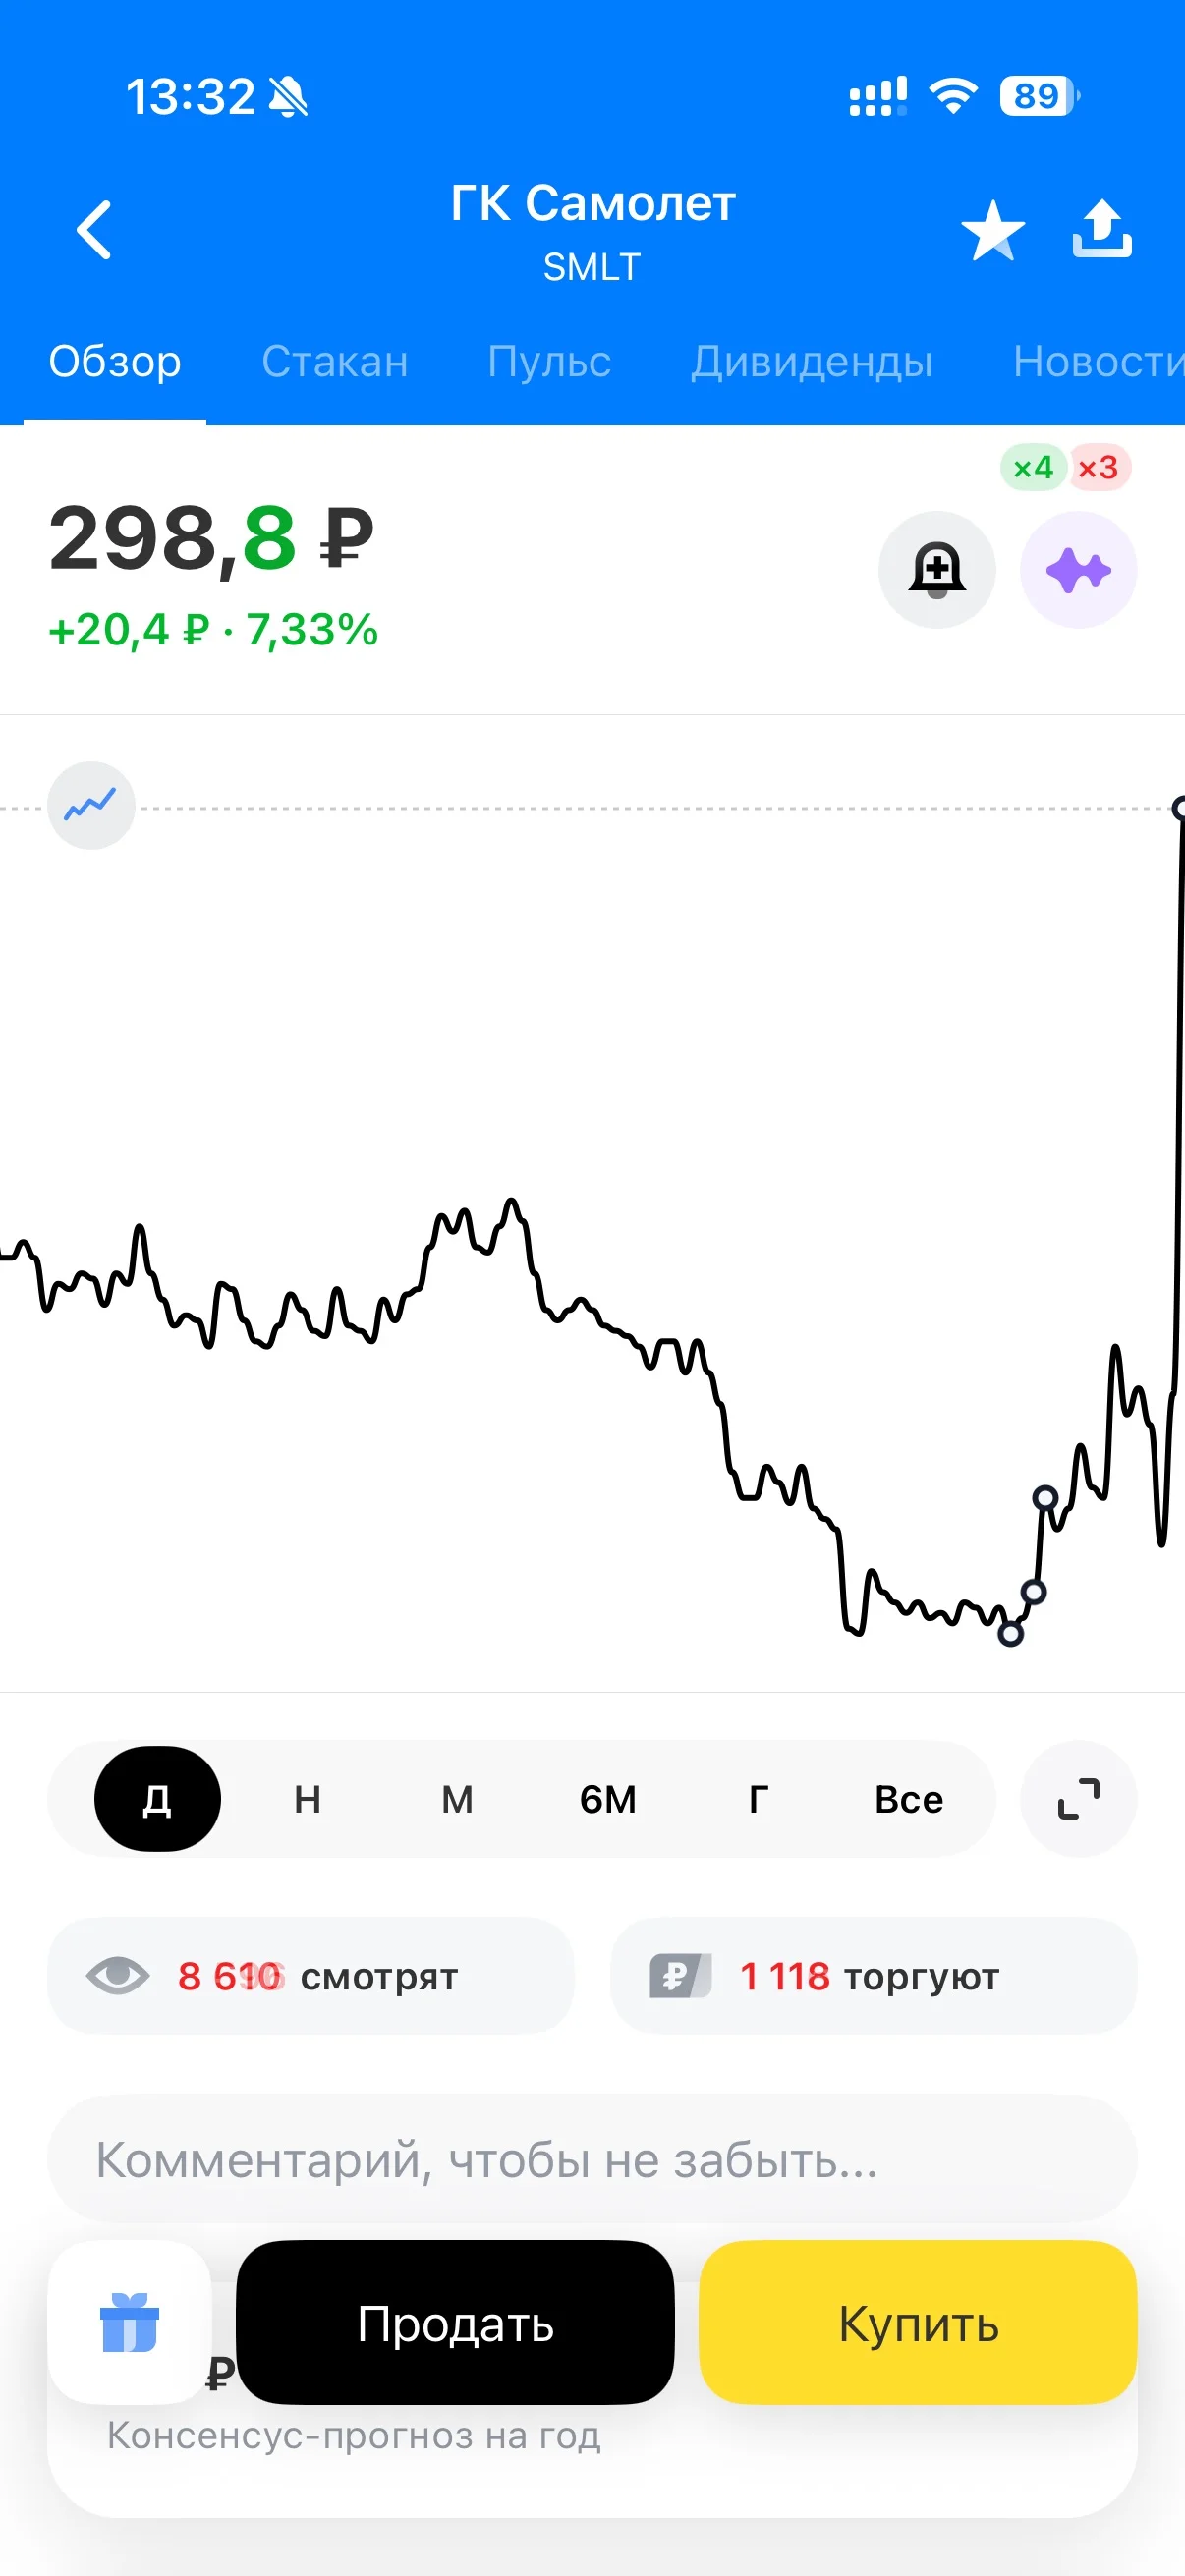Open the purple sparkle AI assistant
Viewport: 1185px width, 2576px height.
(x=1078, y=570)
